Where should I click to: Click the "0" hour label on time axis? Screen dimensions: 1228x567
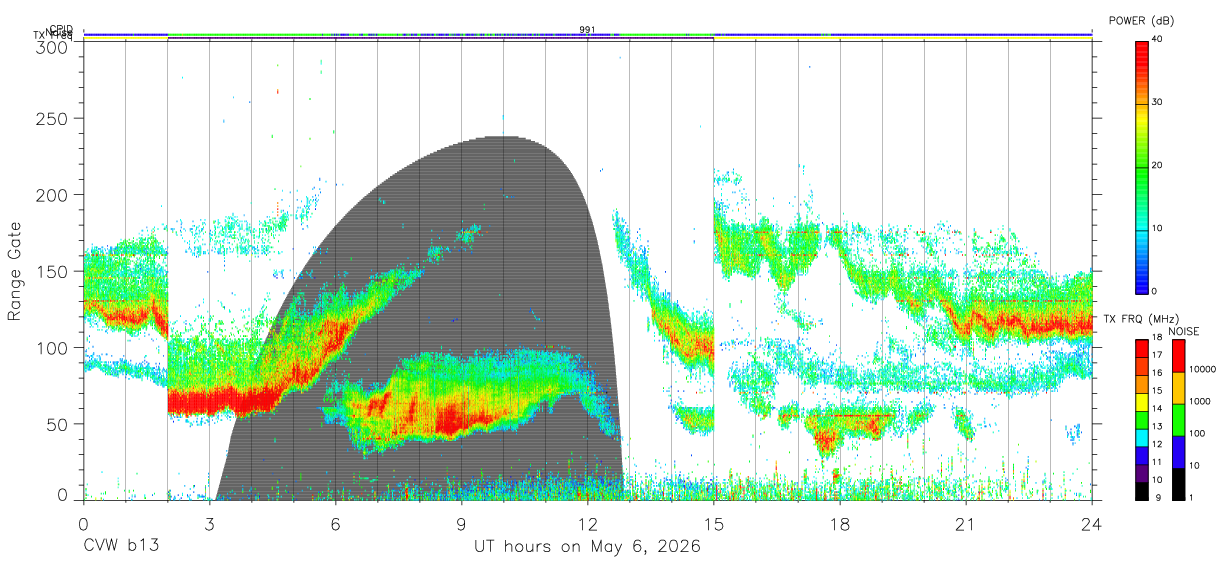tap(83, 523)
